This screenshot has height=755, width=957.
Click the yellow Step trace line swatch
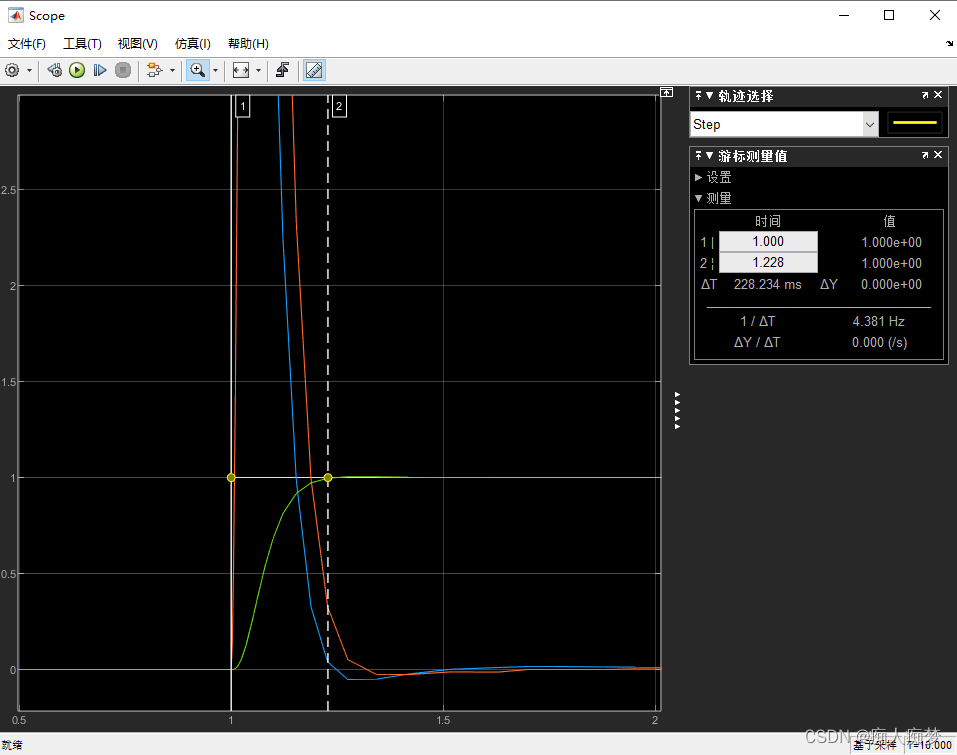click(x=914, y=123)
